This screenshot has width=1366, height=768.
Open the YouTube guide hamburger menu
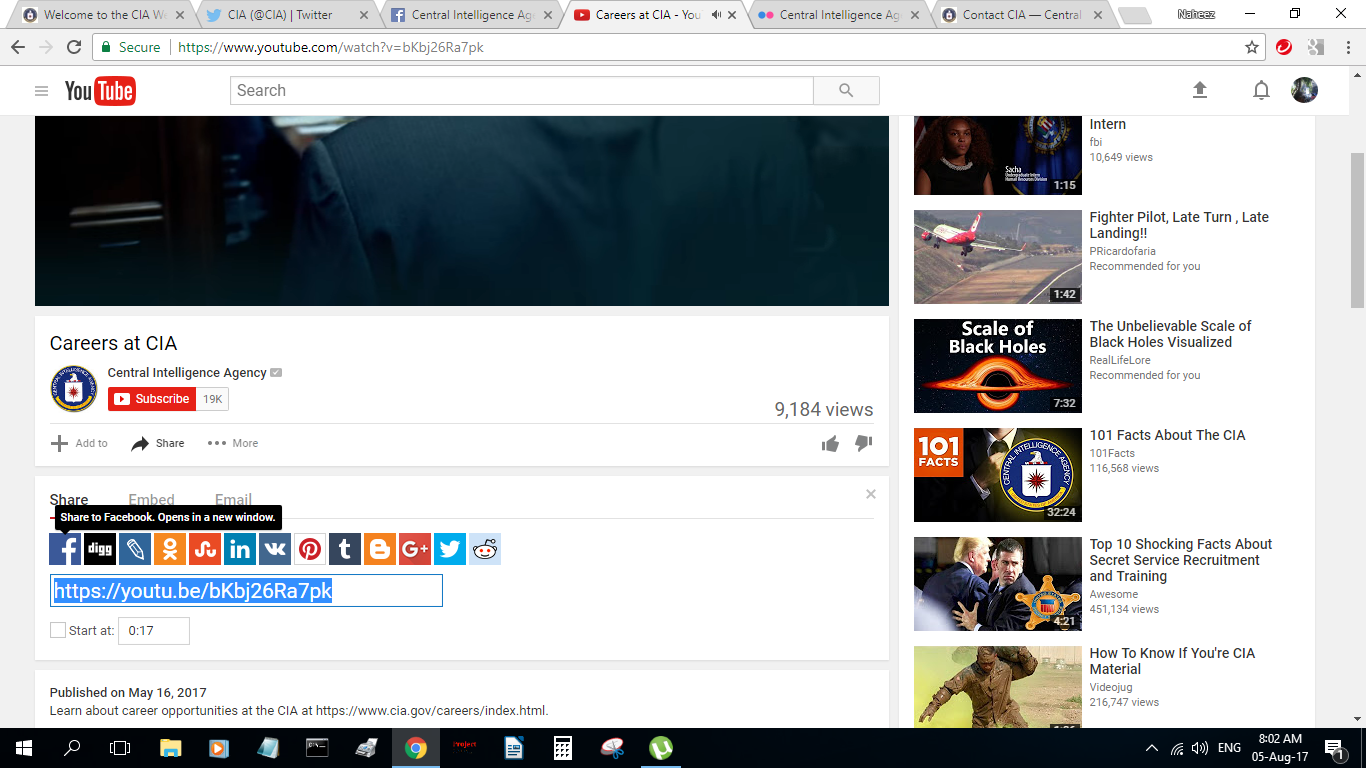pos(41,91)
